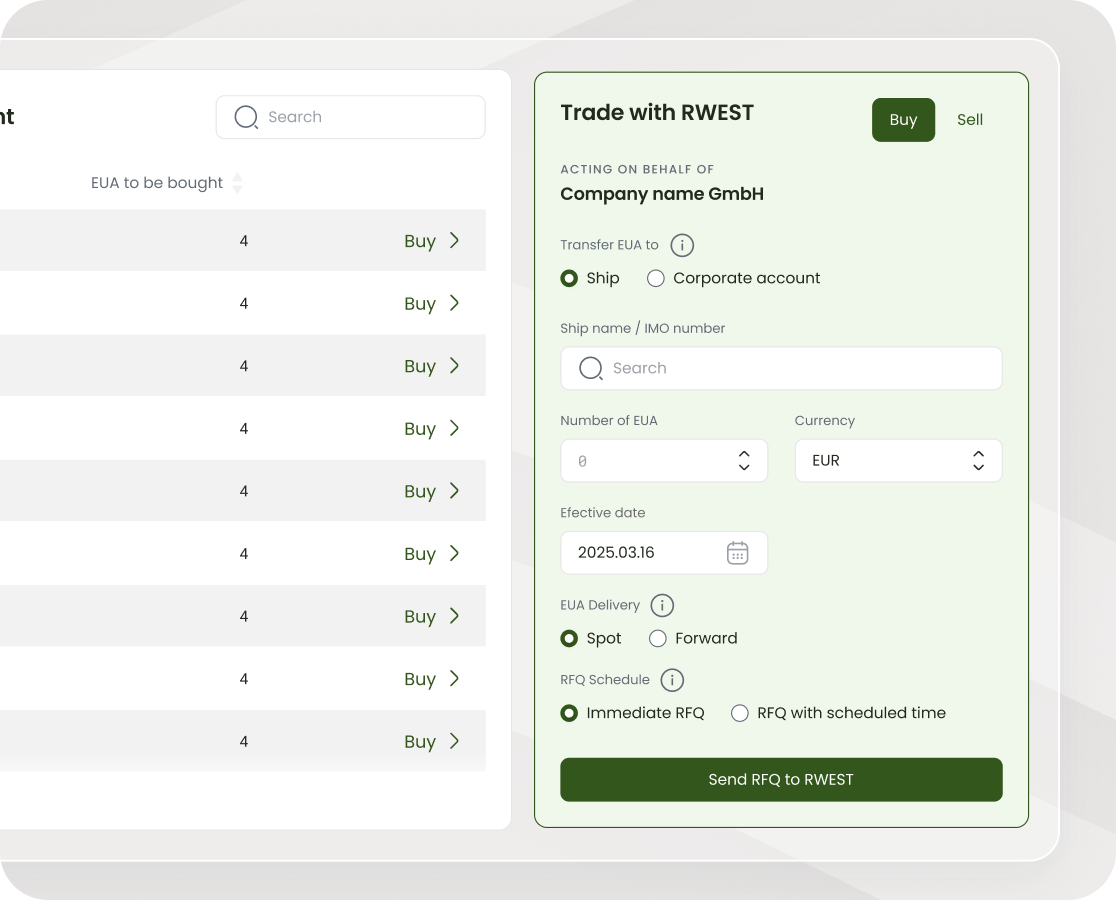This screenshot has height=900, width=1116.
Task: Click the magnifier icon in ship name search
Action: point(591,368)
